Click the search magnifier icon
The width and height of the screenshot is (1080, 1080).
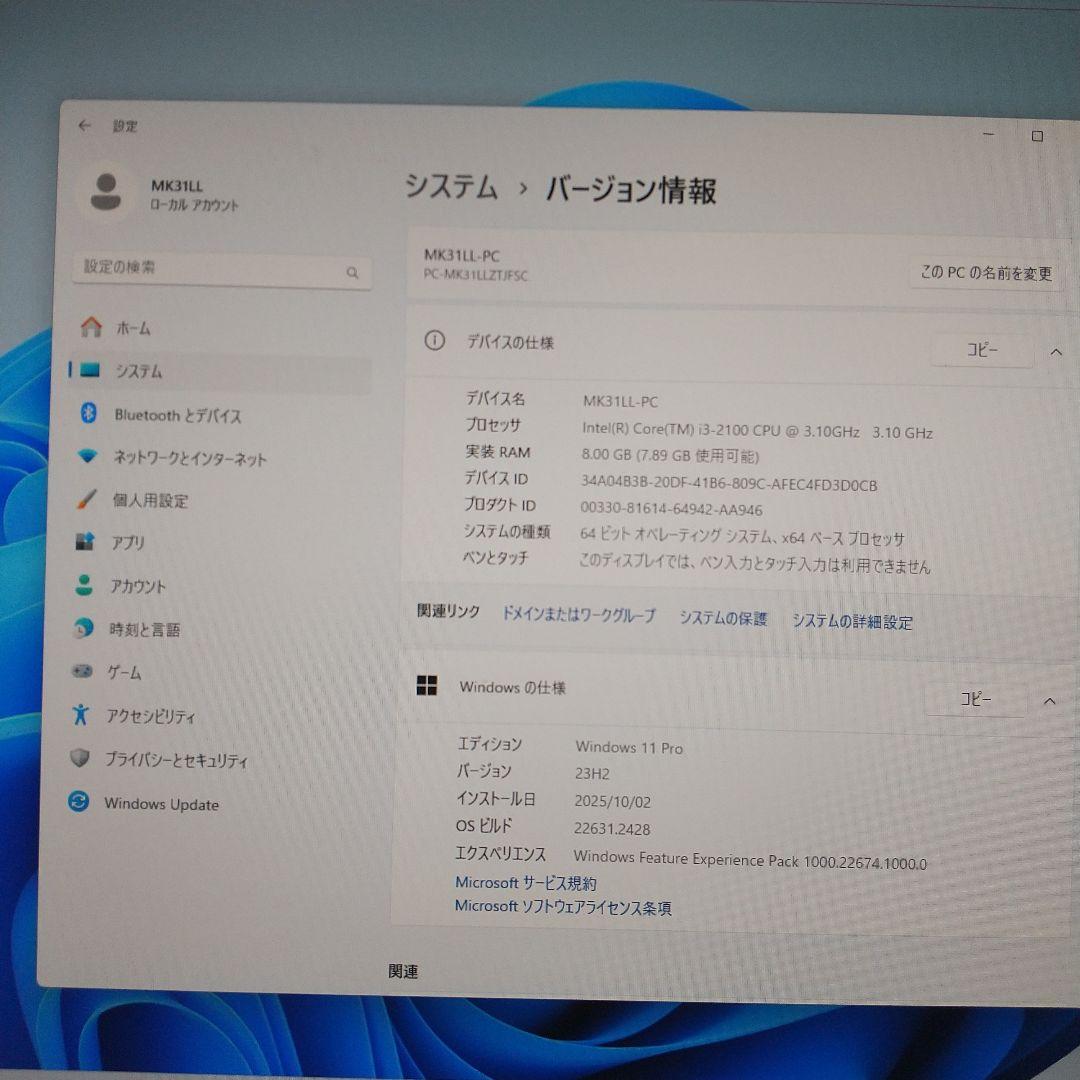coord(353,272)
